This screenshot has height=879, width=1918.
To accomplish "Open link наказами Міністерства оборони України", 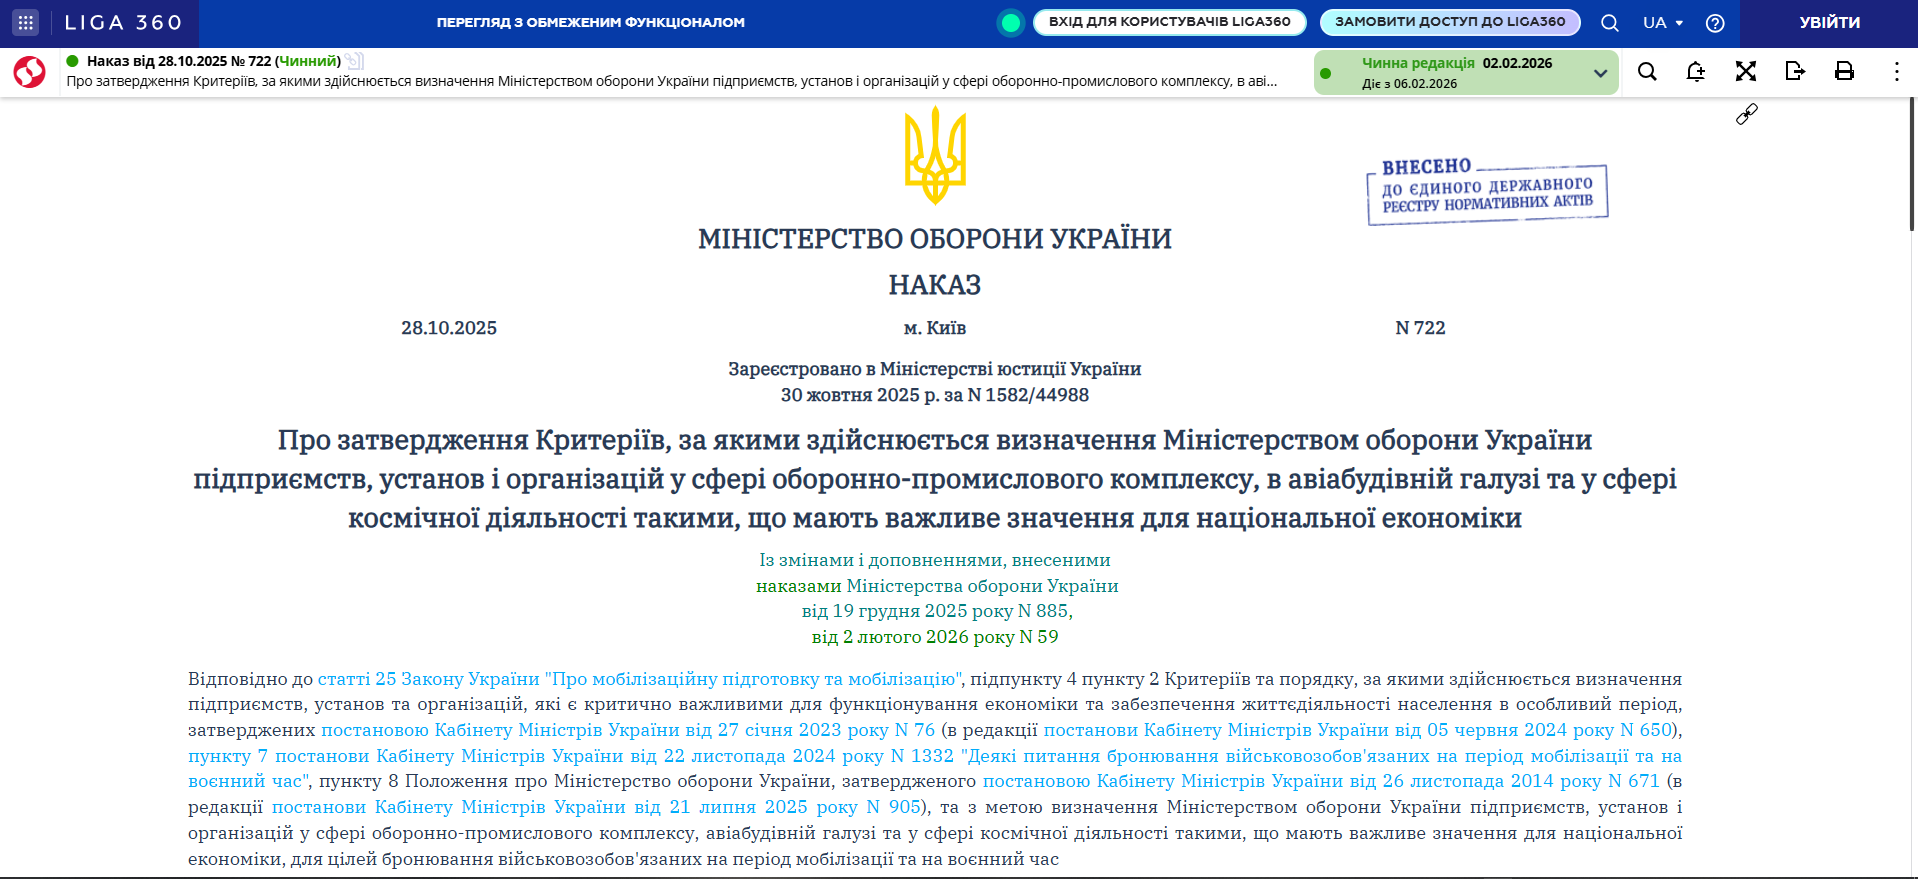I will [x=937, y=586].
